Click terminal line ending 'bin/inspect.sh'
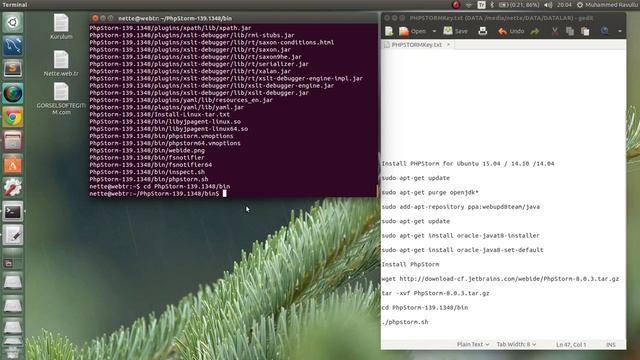 point(147,172)
